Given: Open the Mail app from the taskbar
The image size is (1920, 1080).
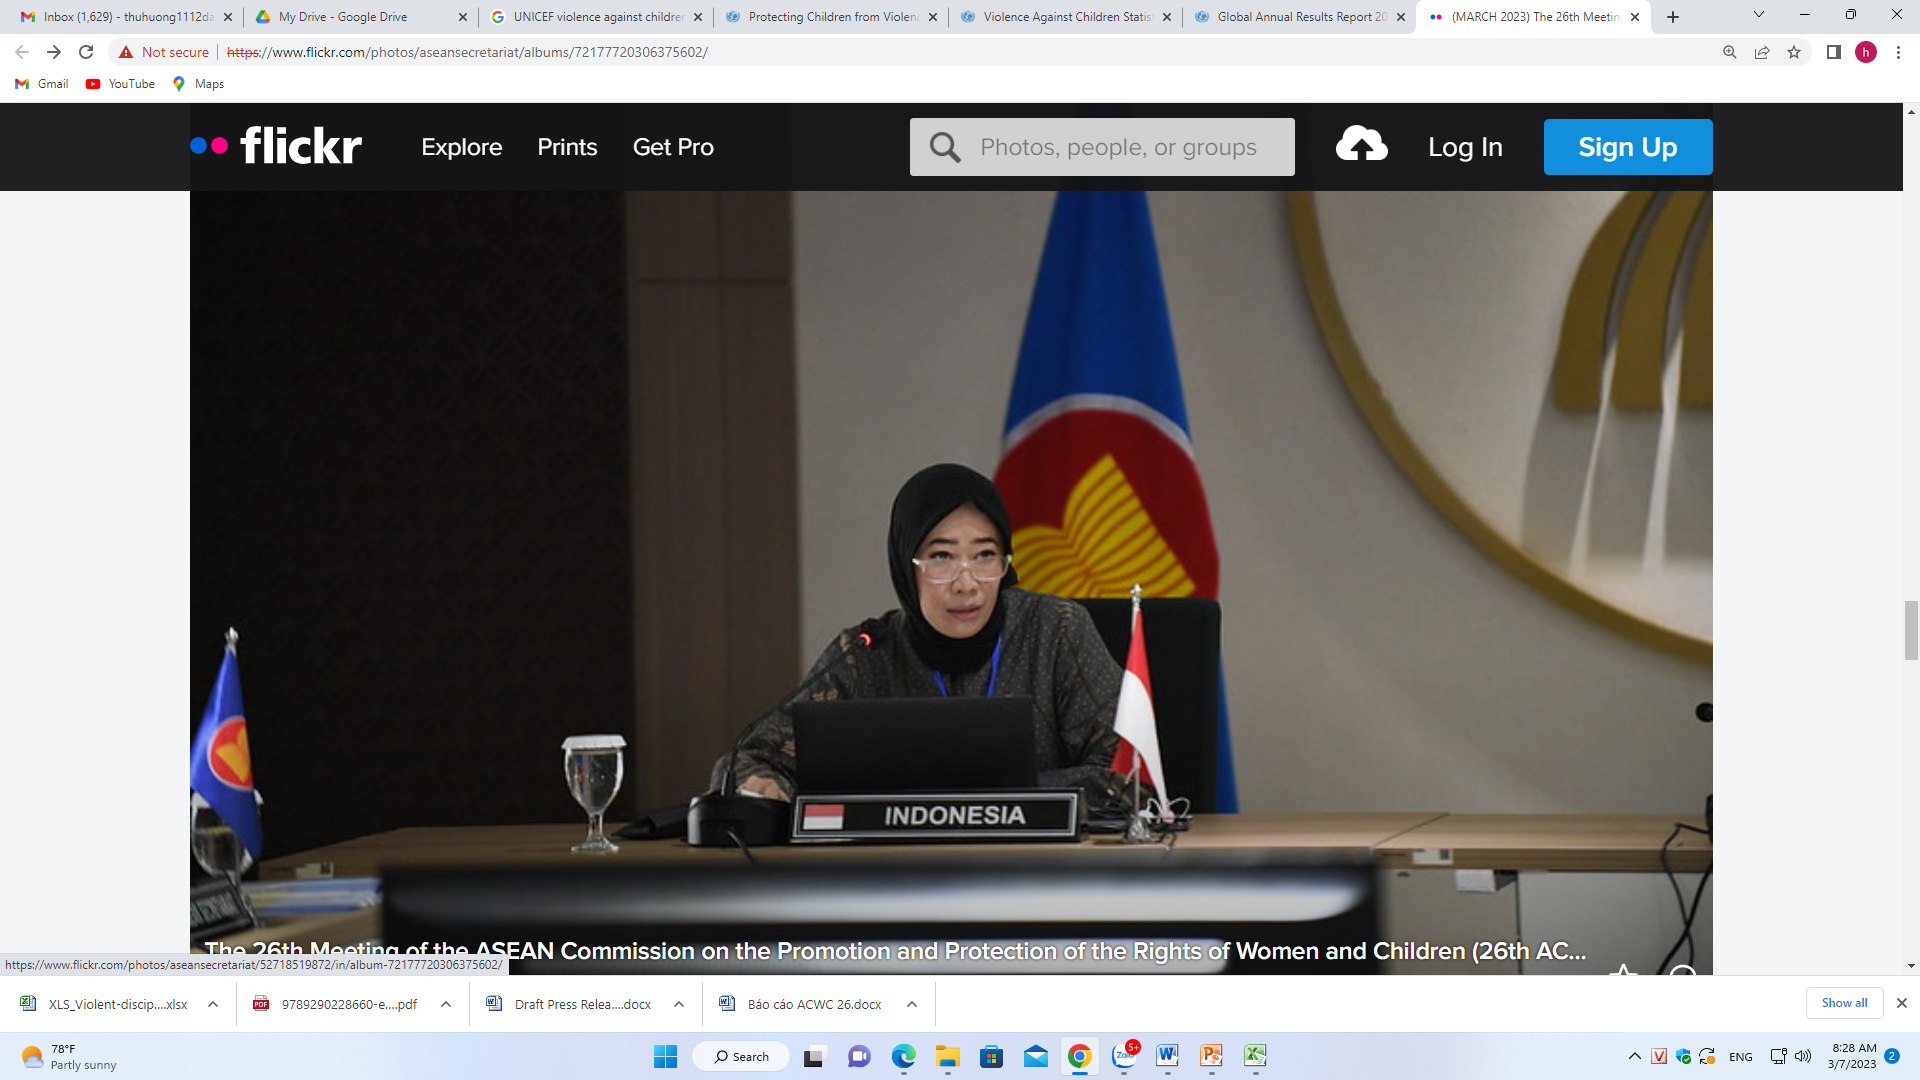Looking at the screenshot, I should click(x=1035, y=1056).
